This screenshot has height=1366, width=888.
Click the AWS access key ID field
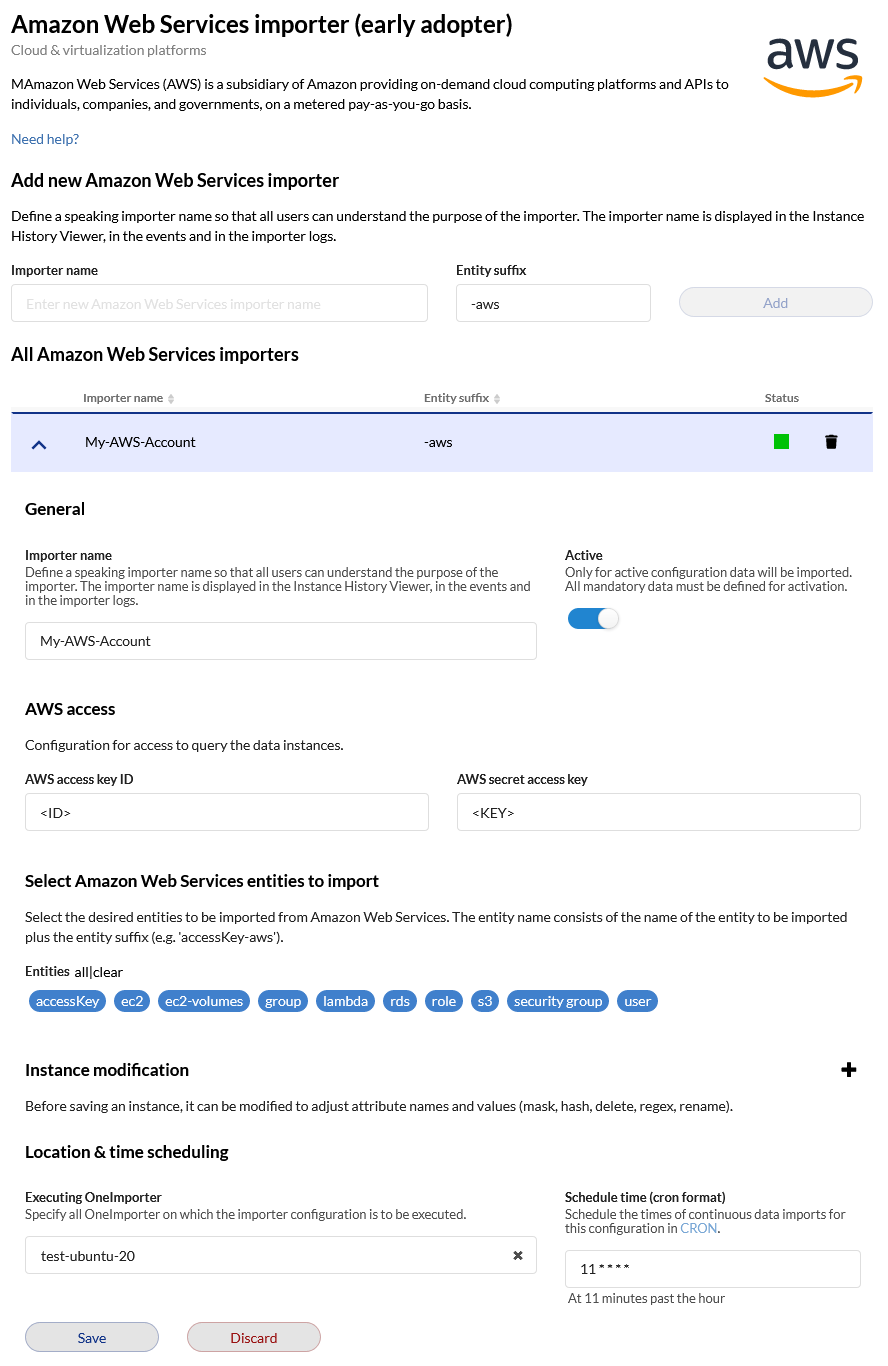(227, 813)
